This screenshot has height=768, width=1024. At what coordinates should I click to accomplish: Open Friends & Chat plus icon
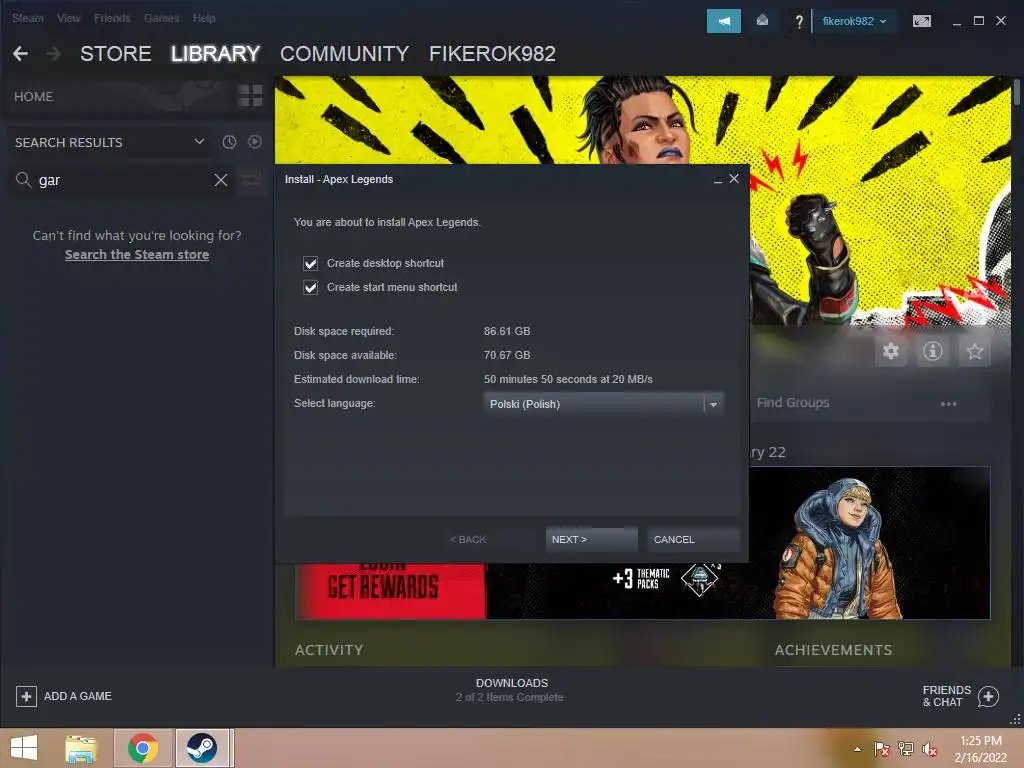tap(988, 696)
